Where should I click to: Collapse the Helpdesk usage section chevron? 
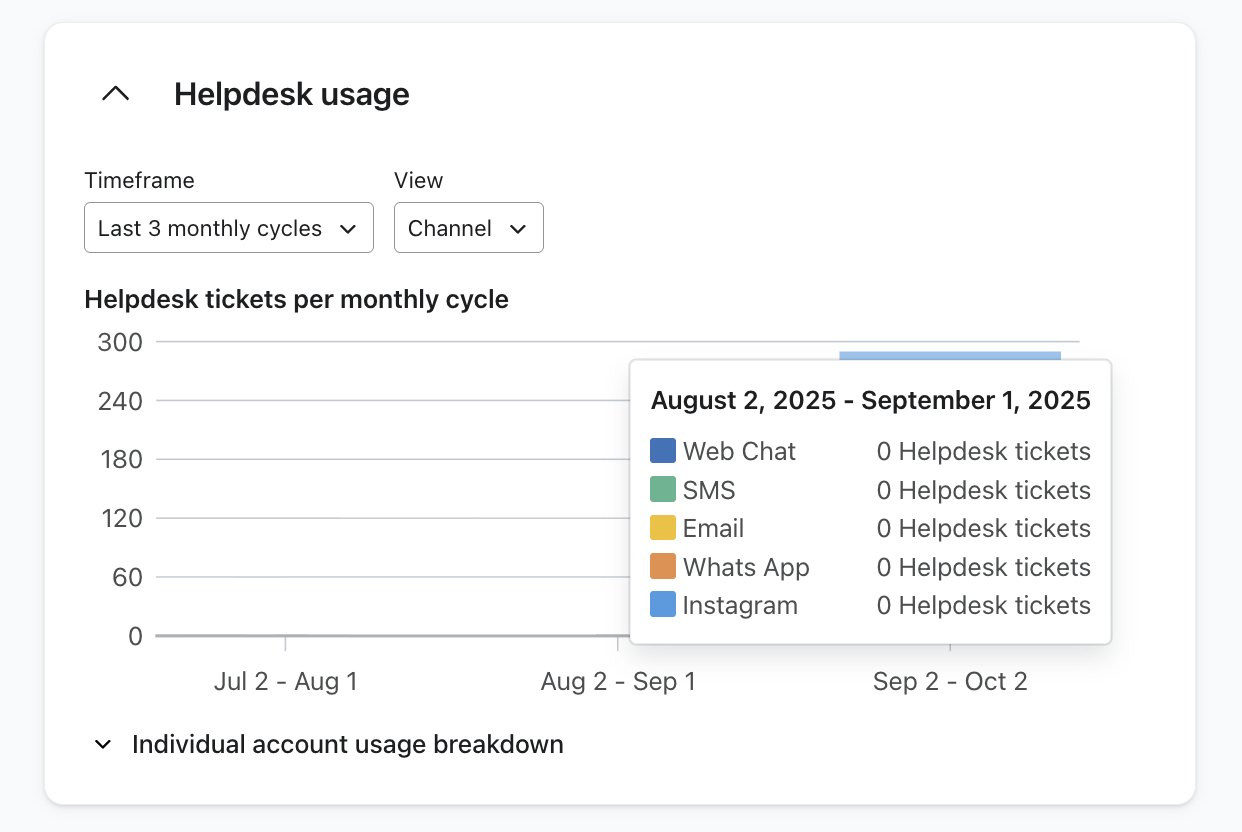(x=116, y=94)
